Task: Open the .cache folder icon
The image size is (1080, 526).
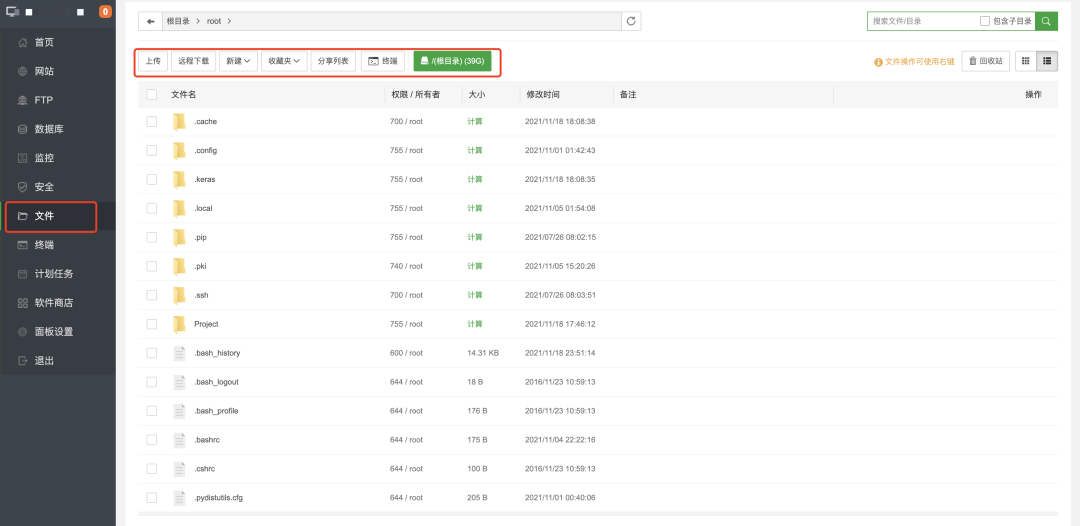Action: point(180,122)
